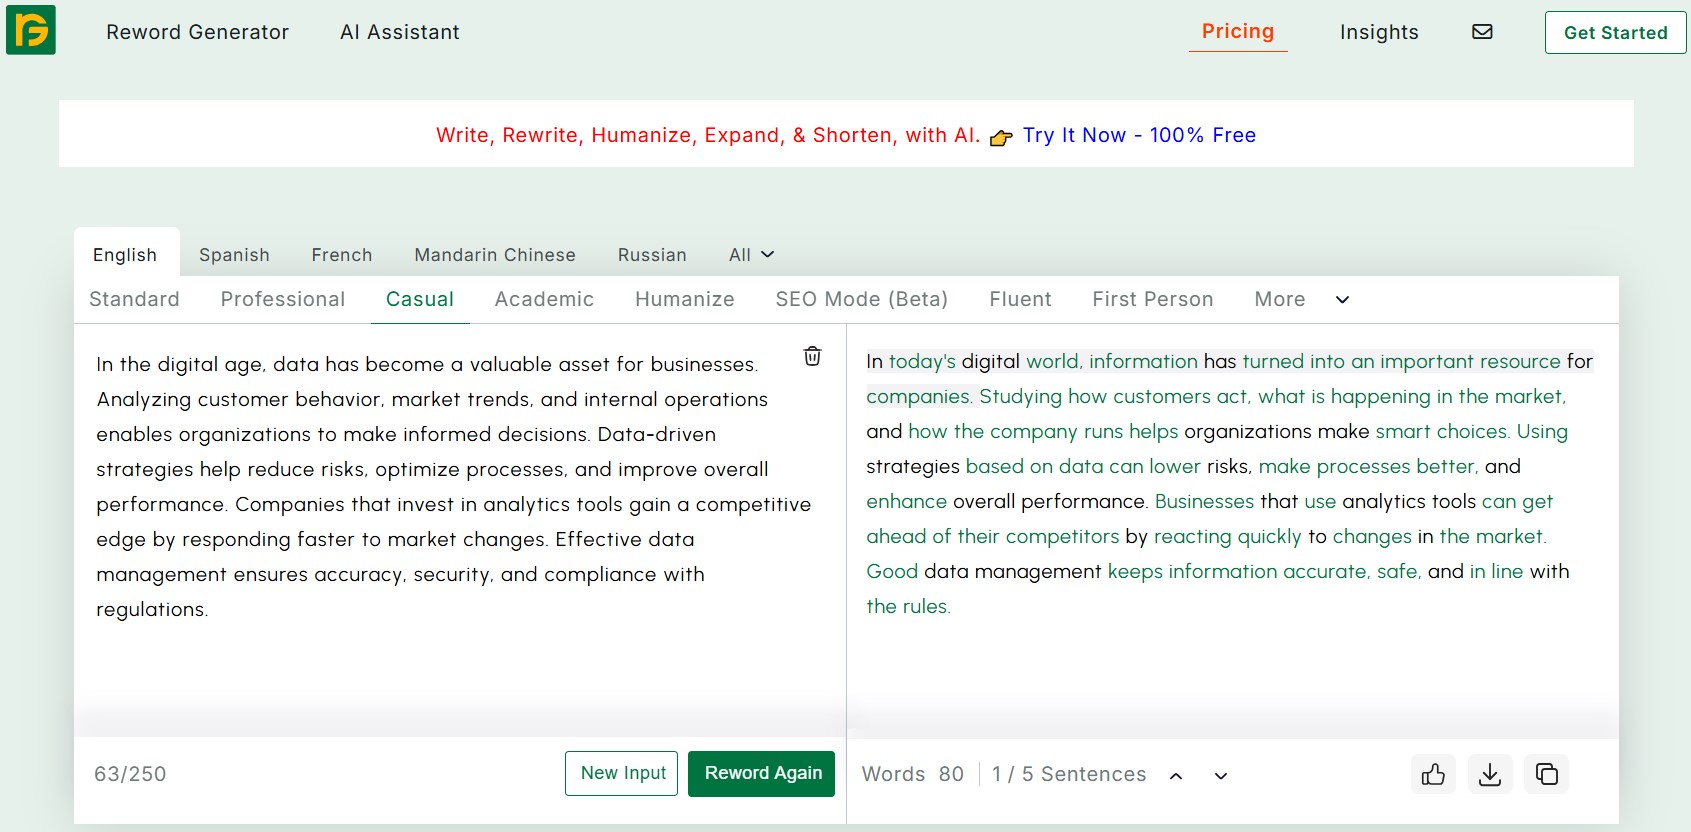1691x832 pixels.
Task: Select the First Person mode
Action: click(1153, 299)
